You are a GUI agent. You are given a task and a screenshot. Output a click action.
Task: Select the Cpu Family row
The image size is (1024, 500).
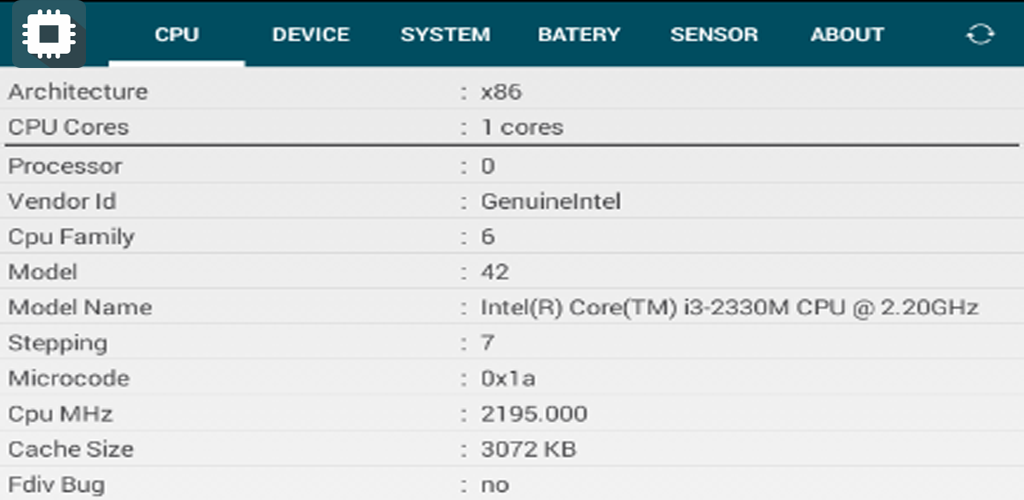pyautogui.click(x=71, y=237)
